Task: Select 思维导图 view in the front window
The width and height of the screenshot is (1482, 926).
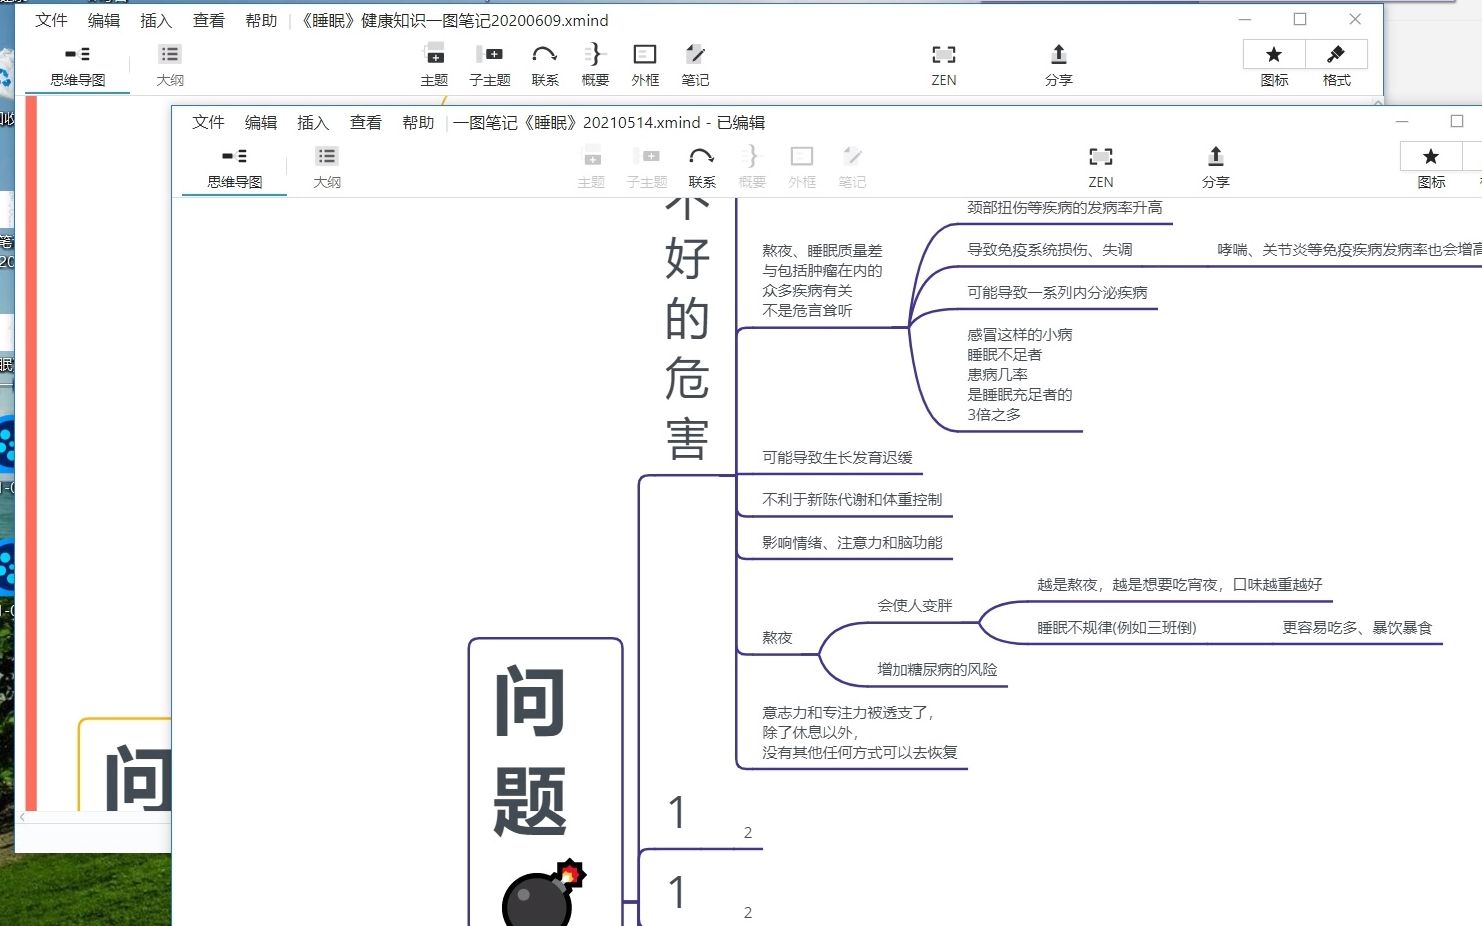Action: [234, 167]
